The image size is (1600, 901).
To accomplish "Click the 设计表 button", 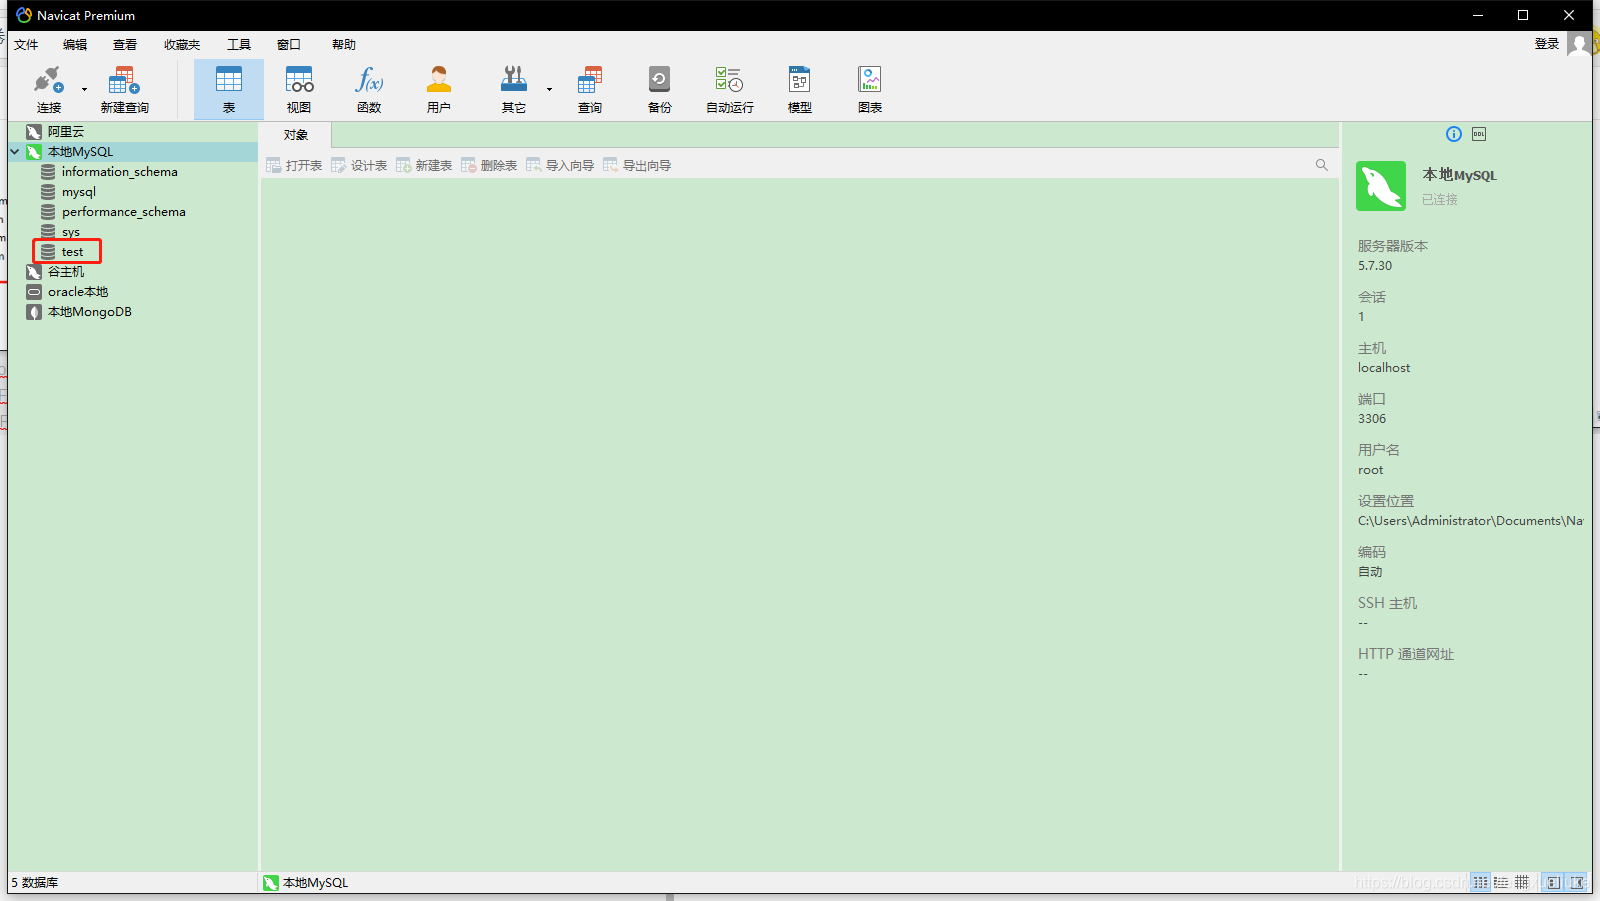I will [359, 165].
